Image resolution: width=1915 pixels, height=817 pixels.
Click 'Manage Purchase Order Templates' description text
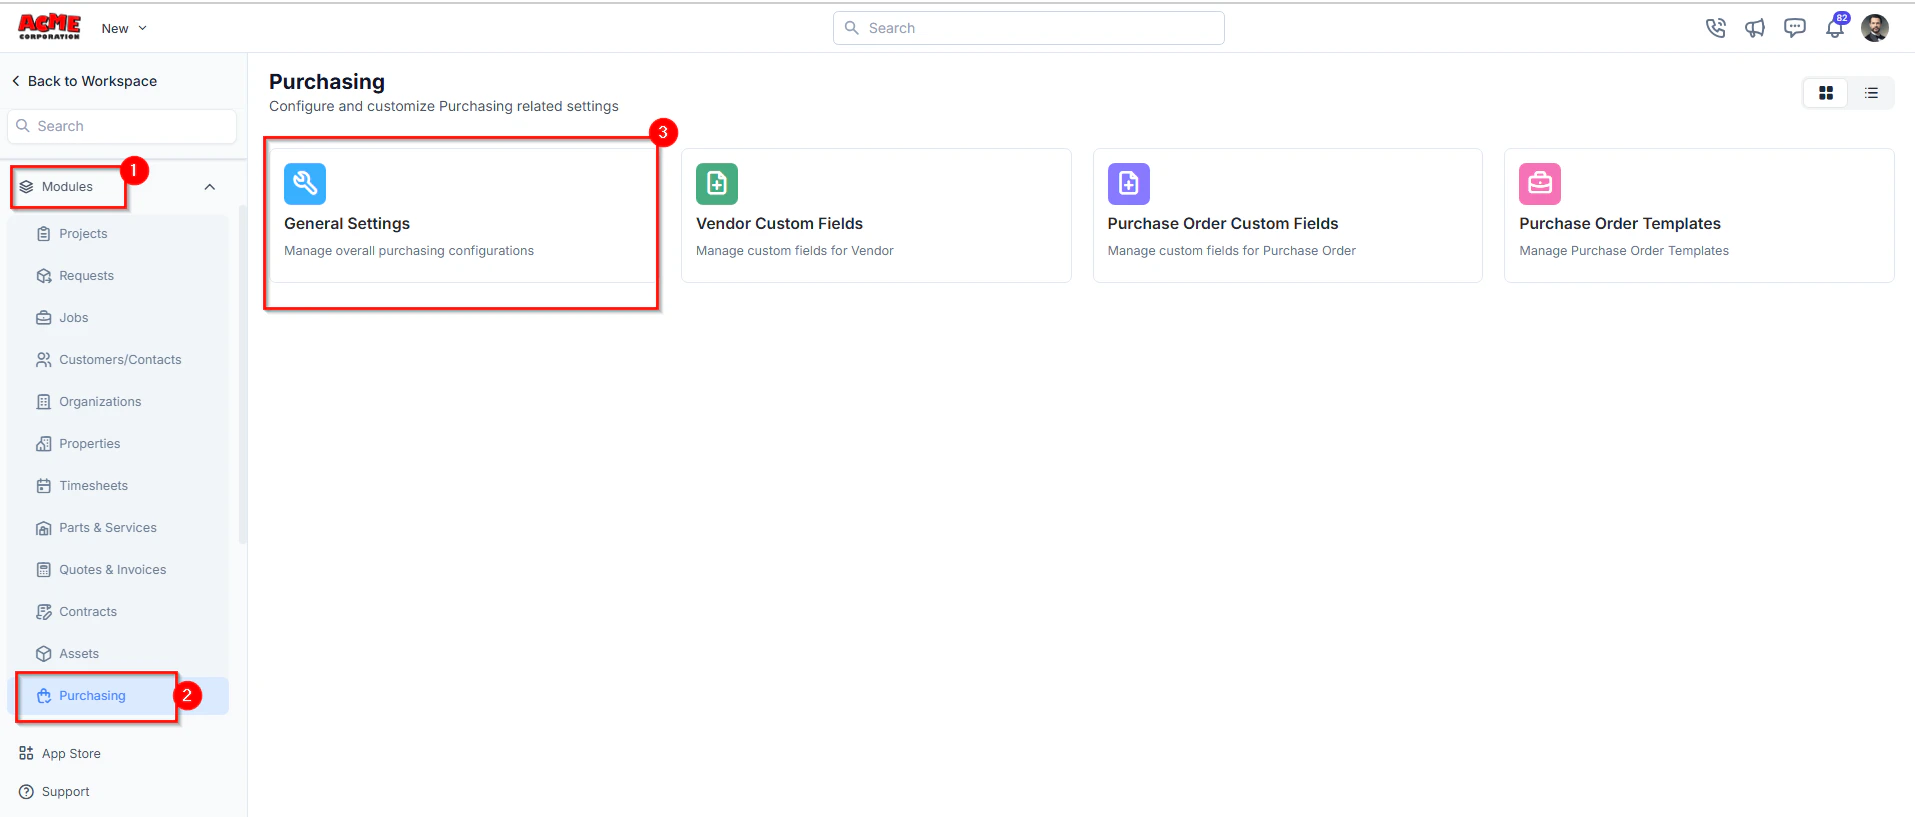[x=1624, y=251]
